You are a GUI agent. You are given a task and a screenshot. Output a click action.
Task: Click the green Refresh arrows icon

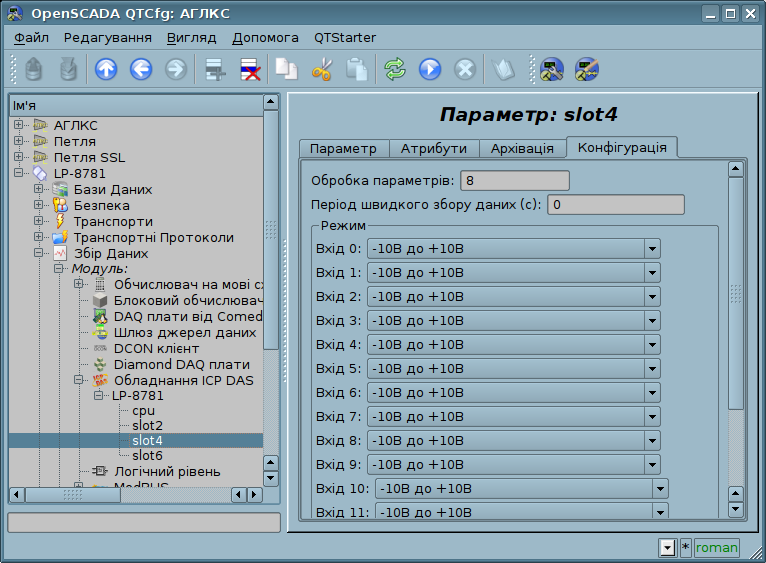pyautogui.click(x=395, y=69)
